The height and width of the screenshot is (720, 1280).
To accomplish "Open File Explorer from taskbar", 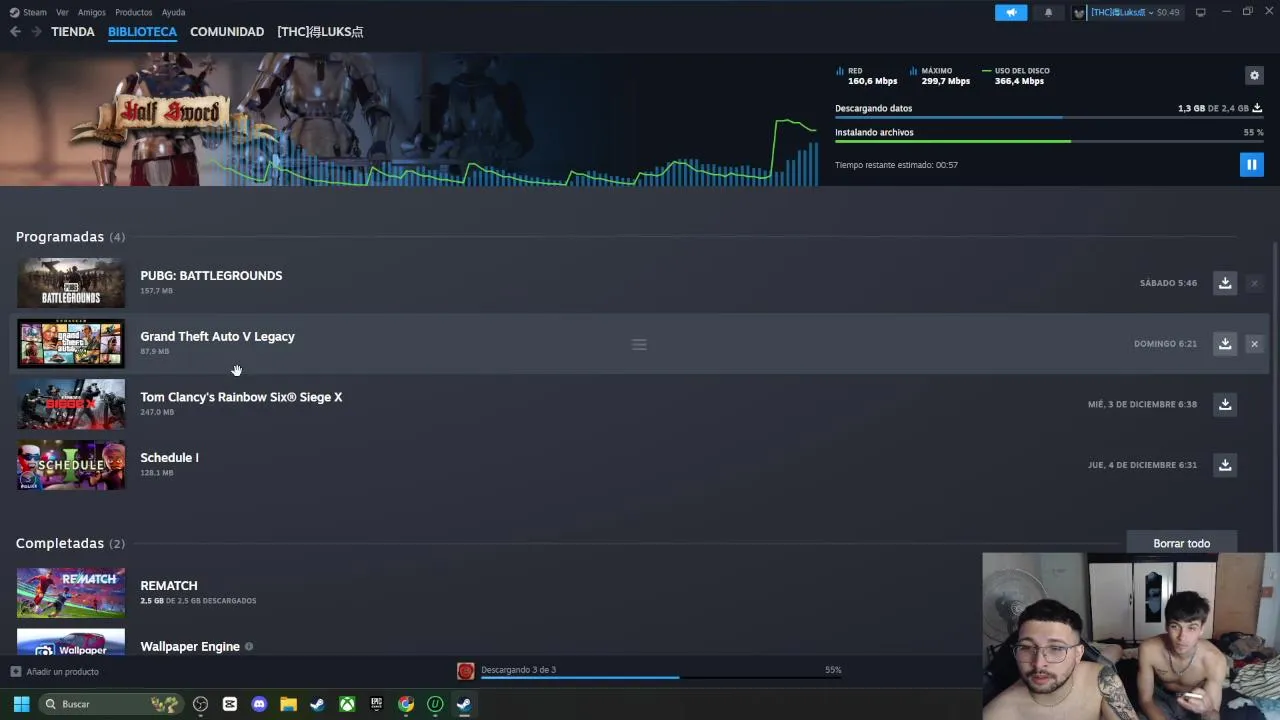I will (x=288, y=704).
